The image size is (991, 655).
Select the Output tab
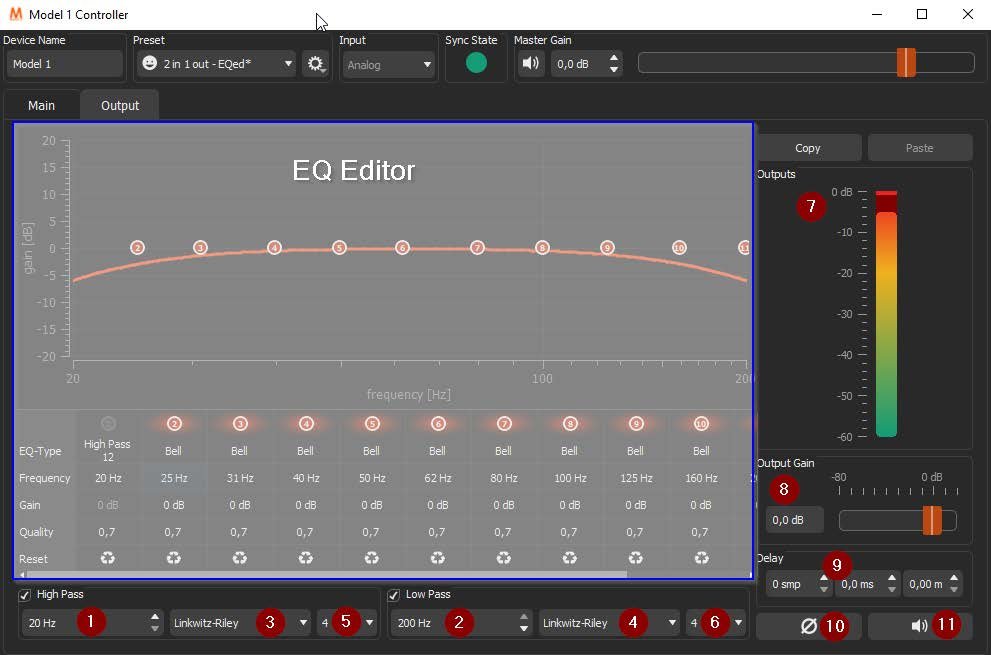[120, 105]
